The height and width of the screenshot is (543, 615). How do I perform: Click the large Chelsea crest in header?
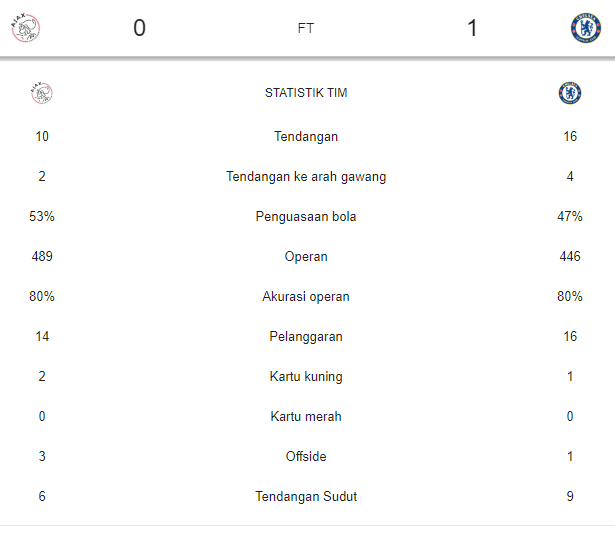click(x=585, y=28)
